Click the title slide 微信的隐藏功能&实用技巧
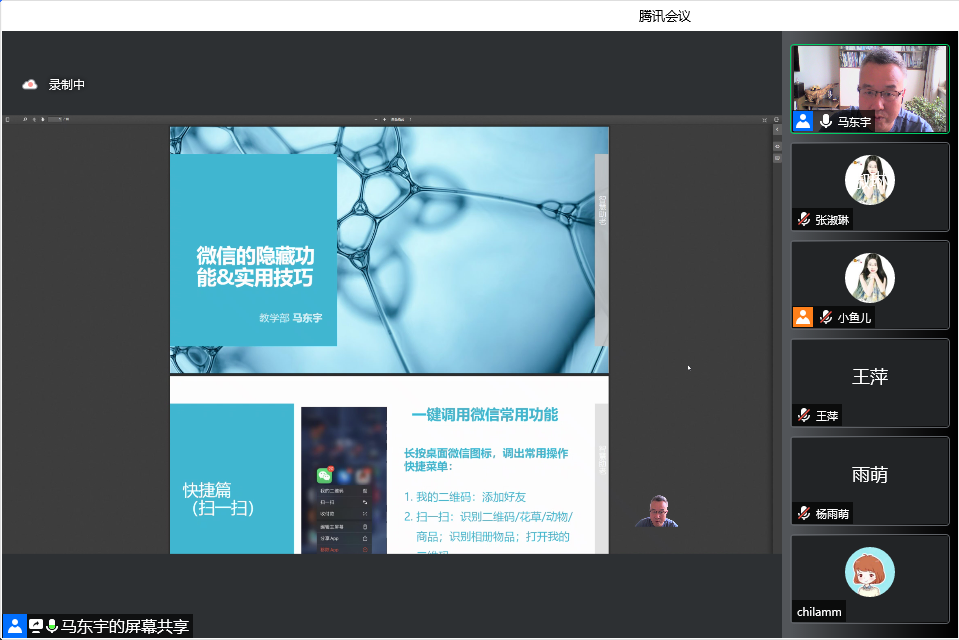The height and width of the screenshot is (640, 959). tap(255, 266)
